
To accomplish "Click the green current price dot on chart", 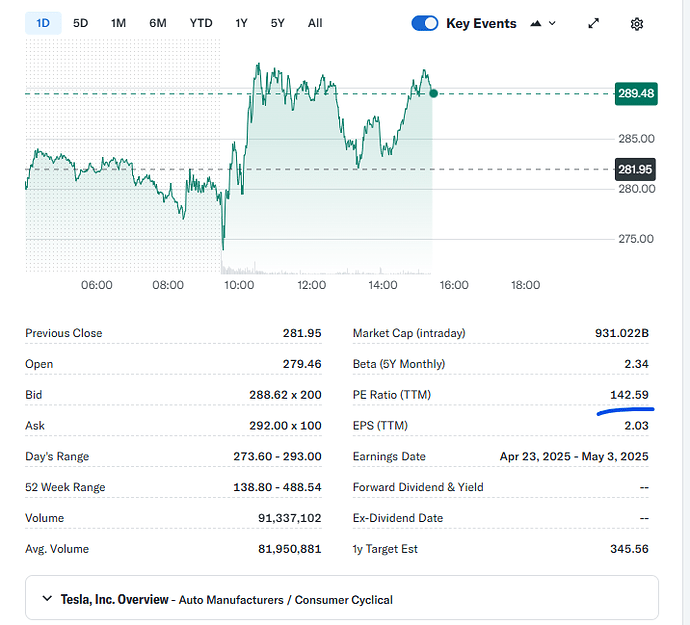I will (x=433, y=93).
